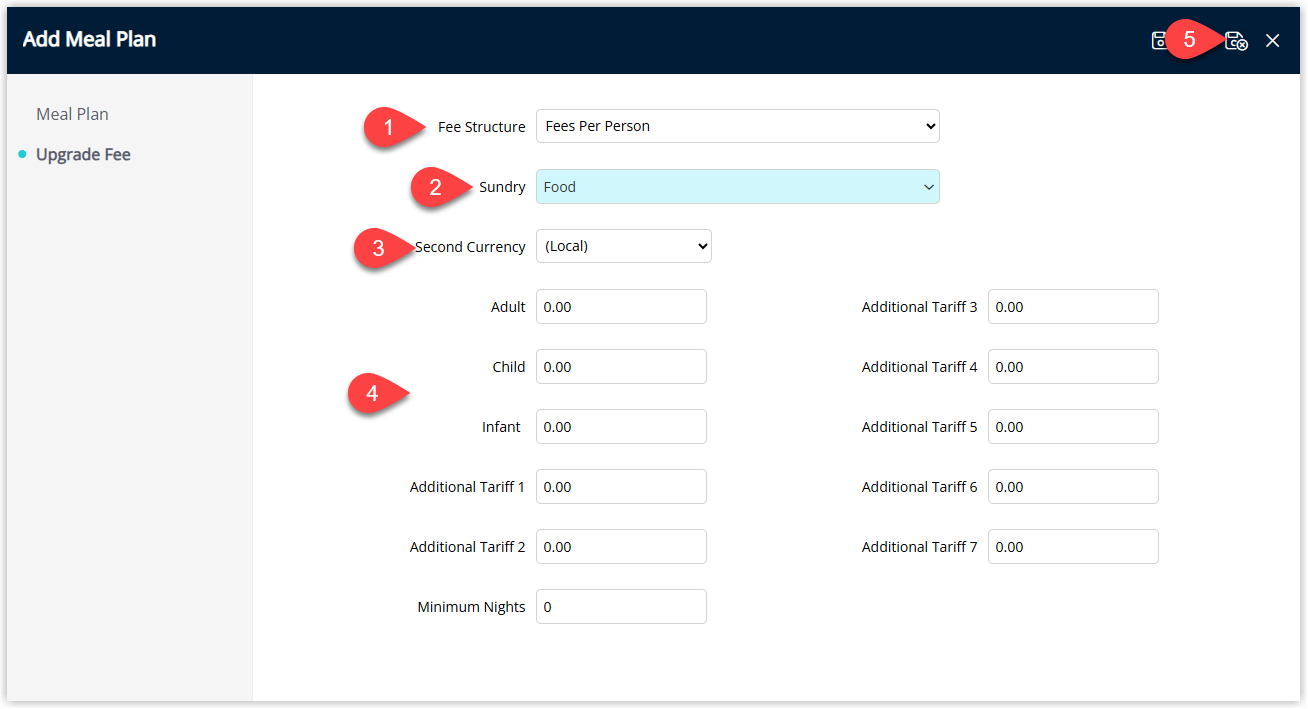This screenshot has height=709, width=1308.
Task: Click the Sundry label
Action: 502,187
